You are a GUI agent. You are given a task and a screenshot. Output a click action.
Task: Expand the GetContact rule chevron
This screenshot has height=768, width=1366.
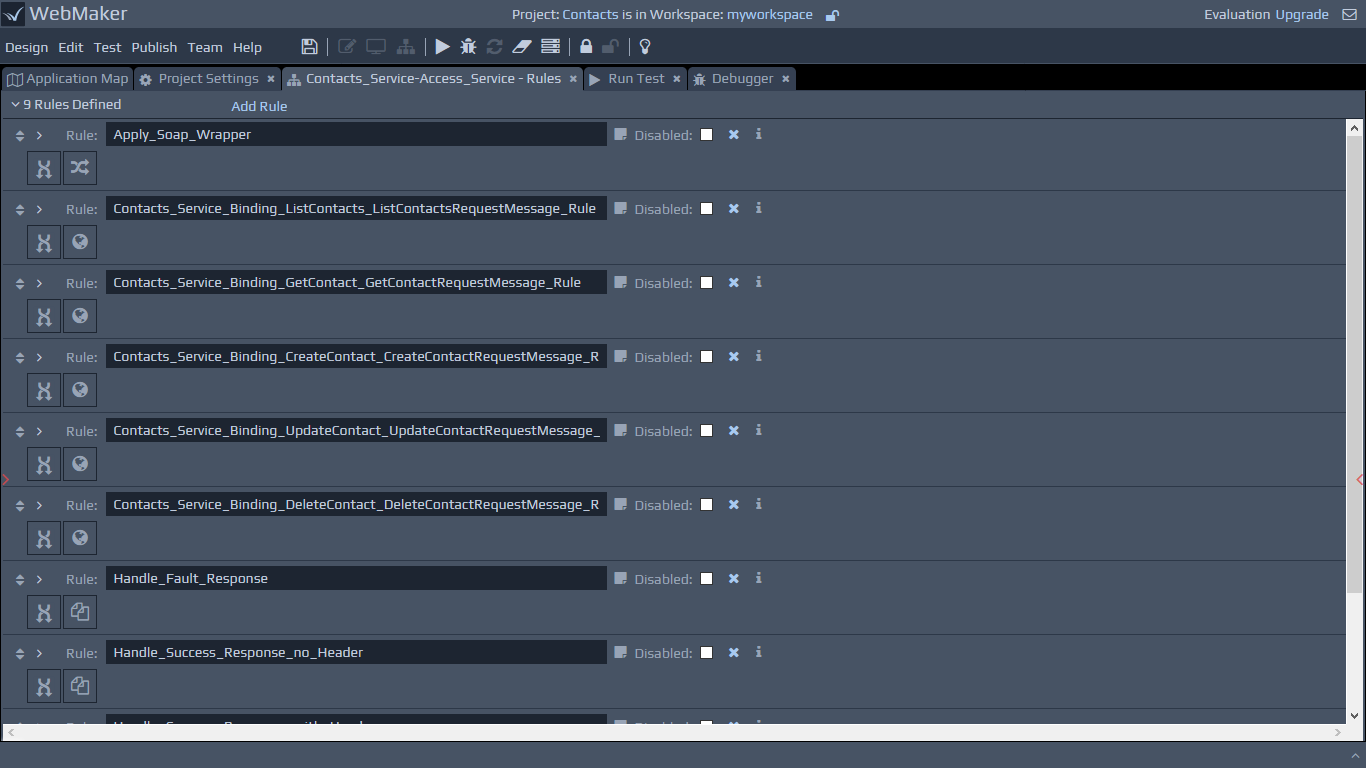point(40,283)
